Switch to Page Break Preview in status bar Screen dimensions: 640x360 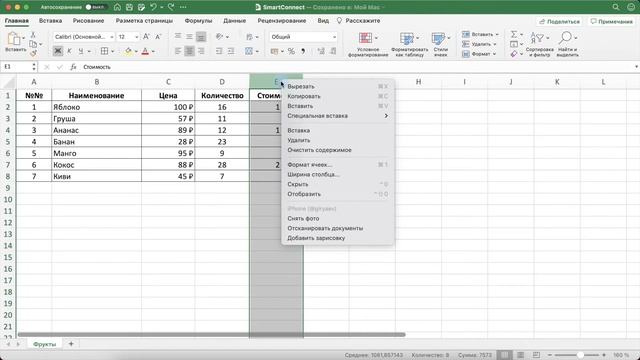click(x=536, y=355)
